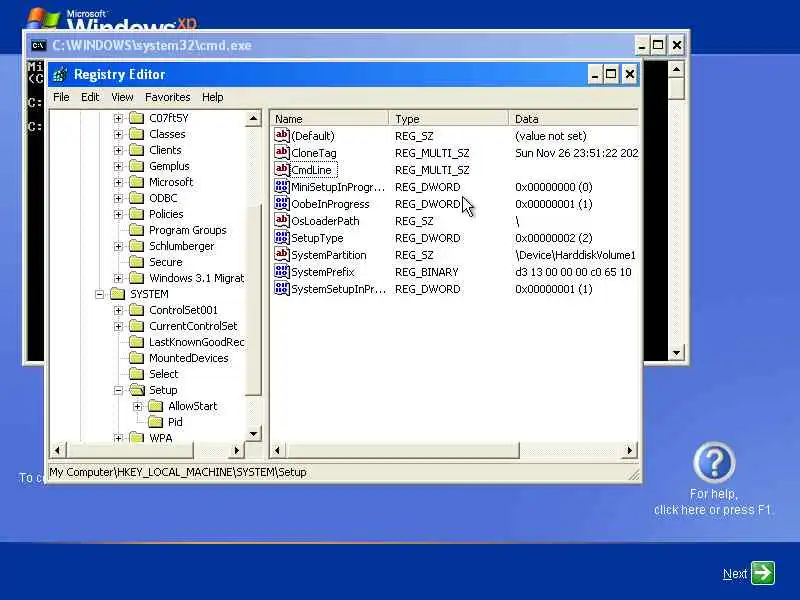The width and height of the screenshot is (800, 600).
Task: Open the Favorites menu
Action: pyautogui.click(x=168, y=97)
